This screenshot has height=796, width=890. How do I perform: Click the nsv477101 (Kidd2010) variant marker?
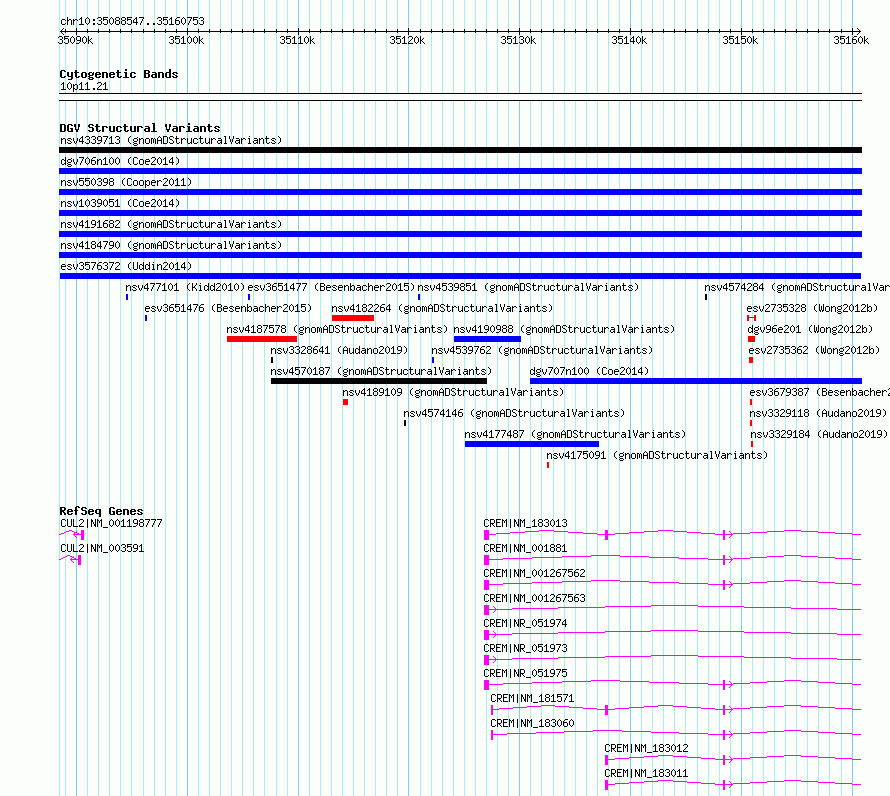click(127, 297)
